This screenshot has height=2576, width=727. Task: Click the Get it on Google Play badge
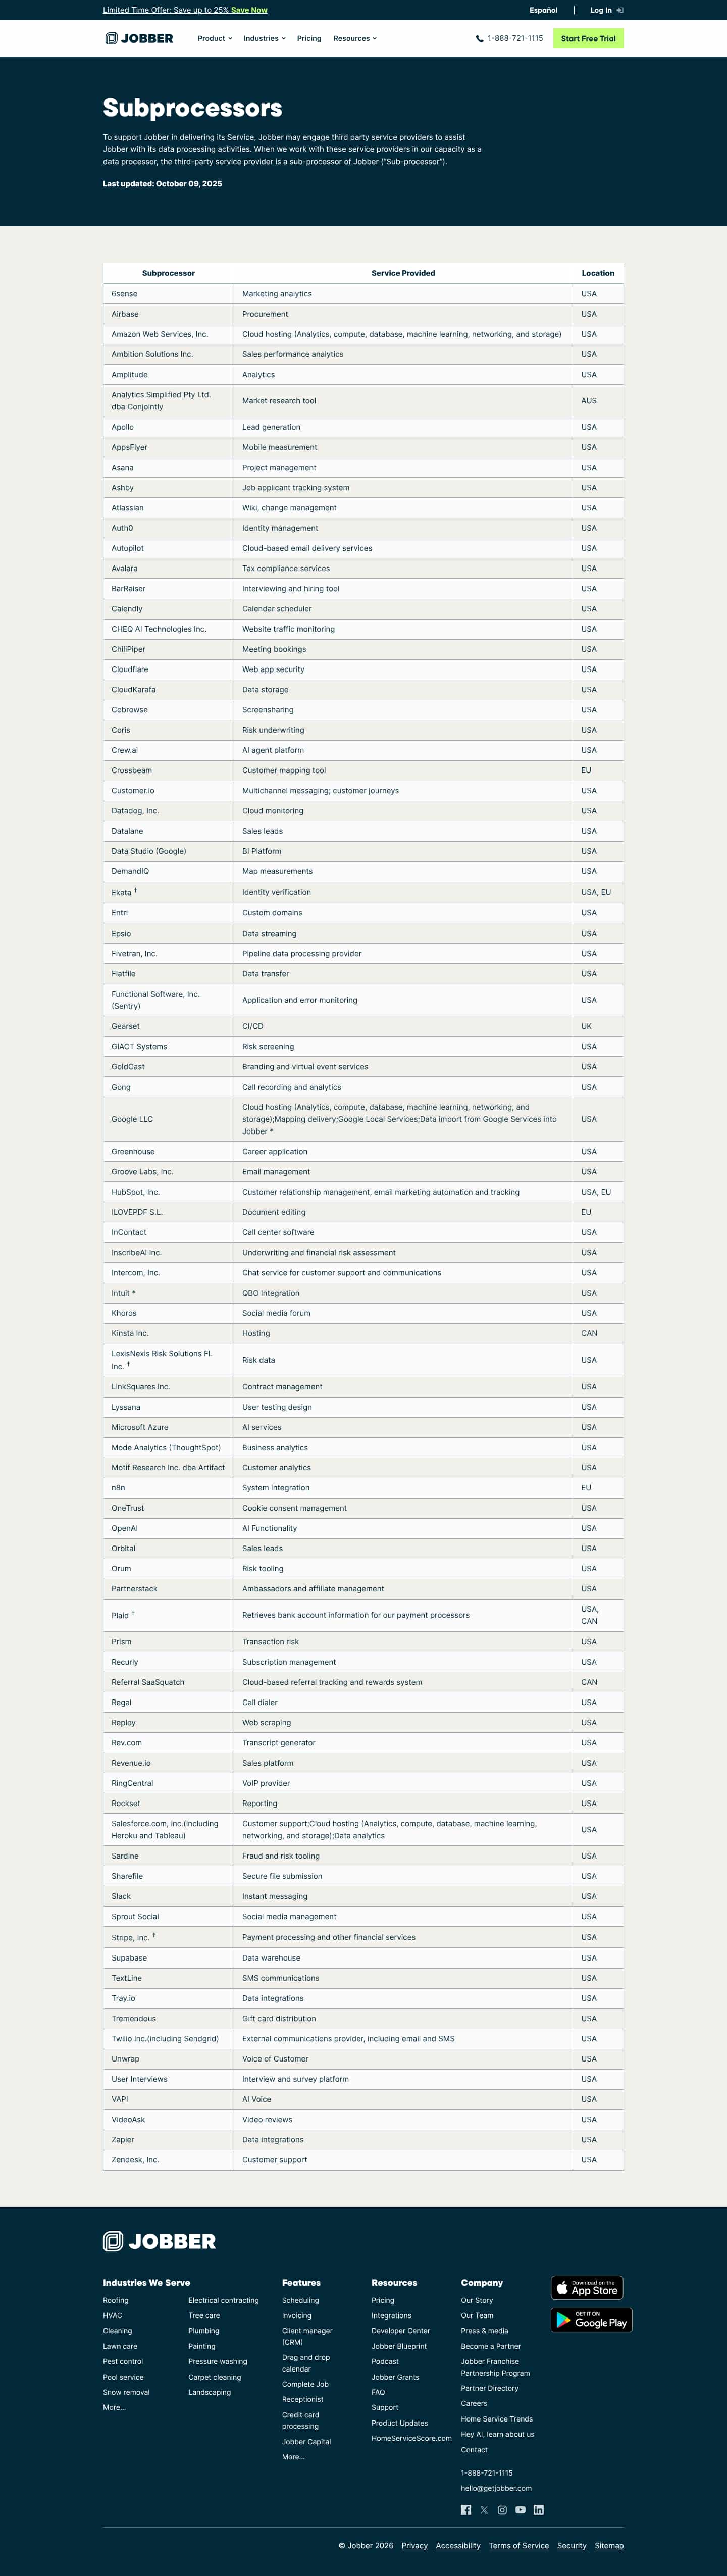(591, 2320)
